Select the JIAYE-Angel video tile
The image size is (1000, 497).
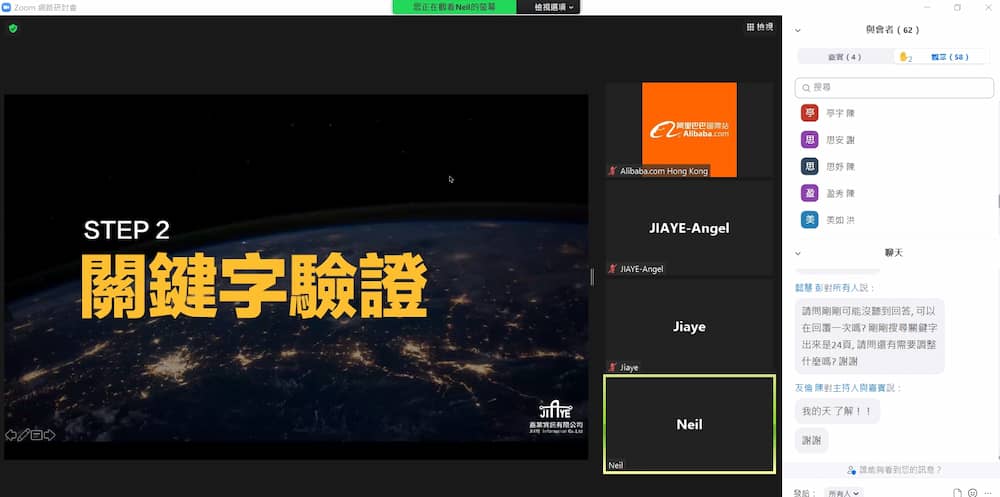(x=689, y=228)
